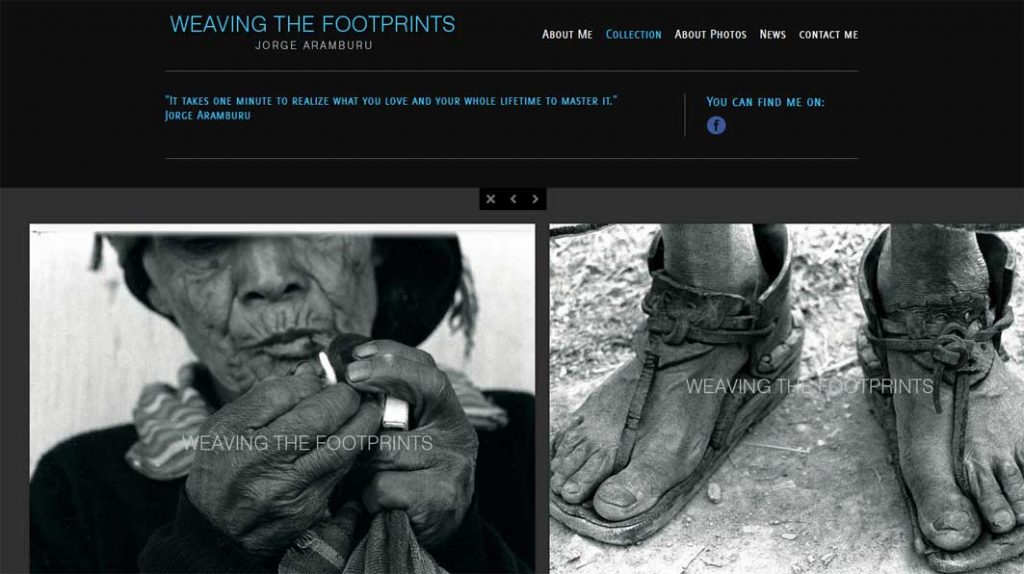The width and height of the screenshot is (1024, 574).
Task: Click the white ring on the woman's finger
Action: point(396,413)
